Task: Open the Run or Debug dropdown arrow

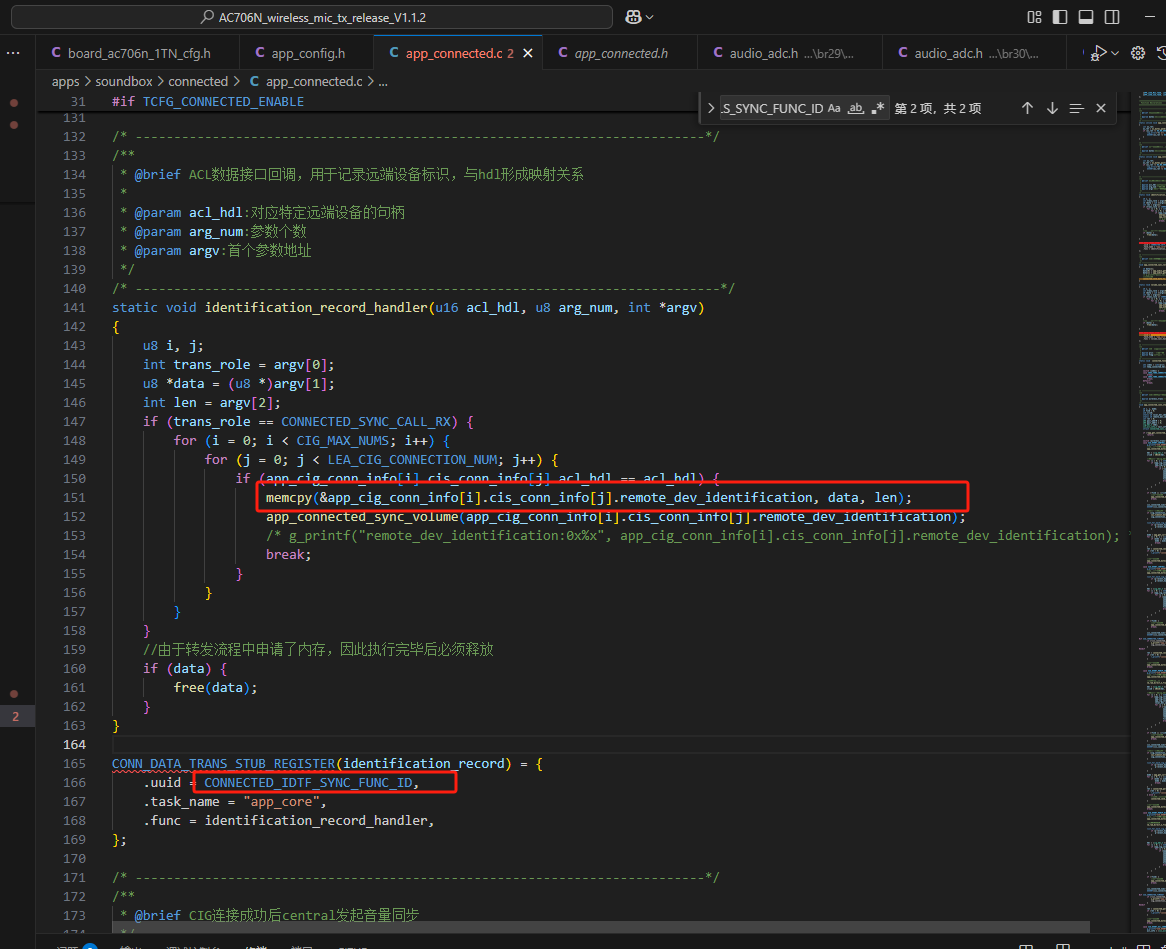Action: click(x=1115, y=53)
